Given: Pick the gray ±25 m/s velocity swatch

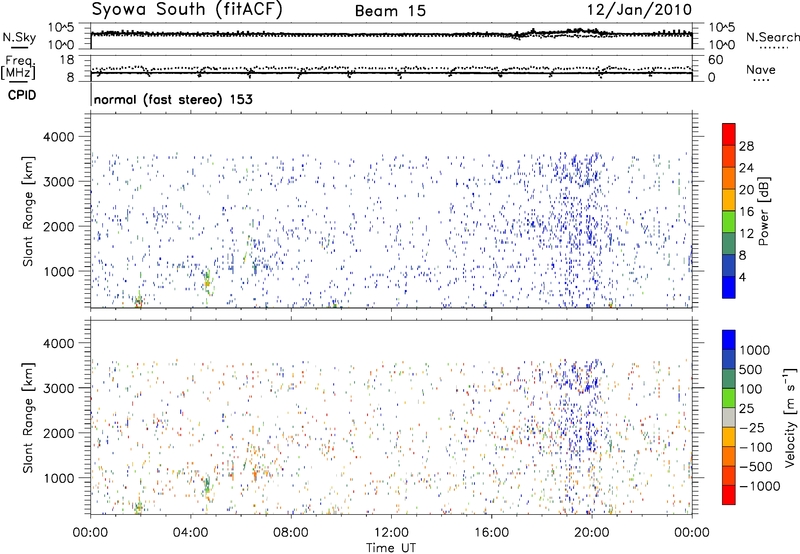Looking at the screenshot, I should (729, 417).
